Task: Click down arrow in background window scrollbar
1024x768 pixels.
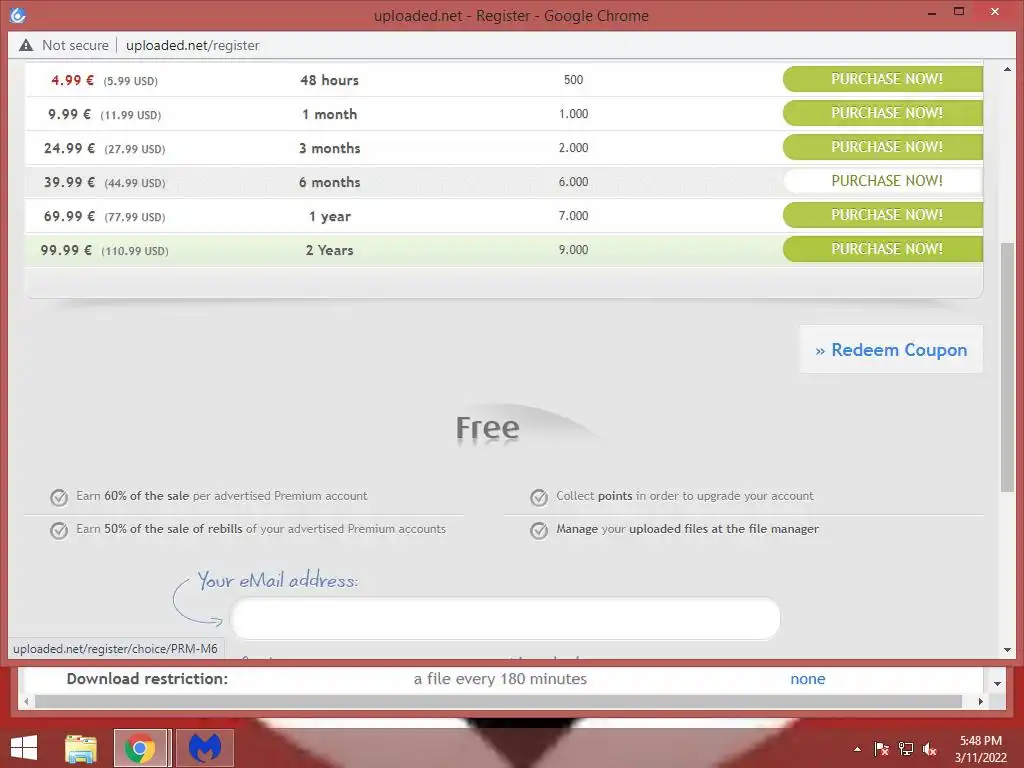Action: pos(997,684)
